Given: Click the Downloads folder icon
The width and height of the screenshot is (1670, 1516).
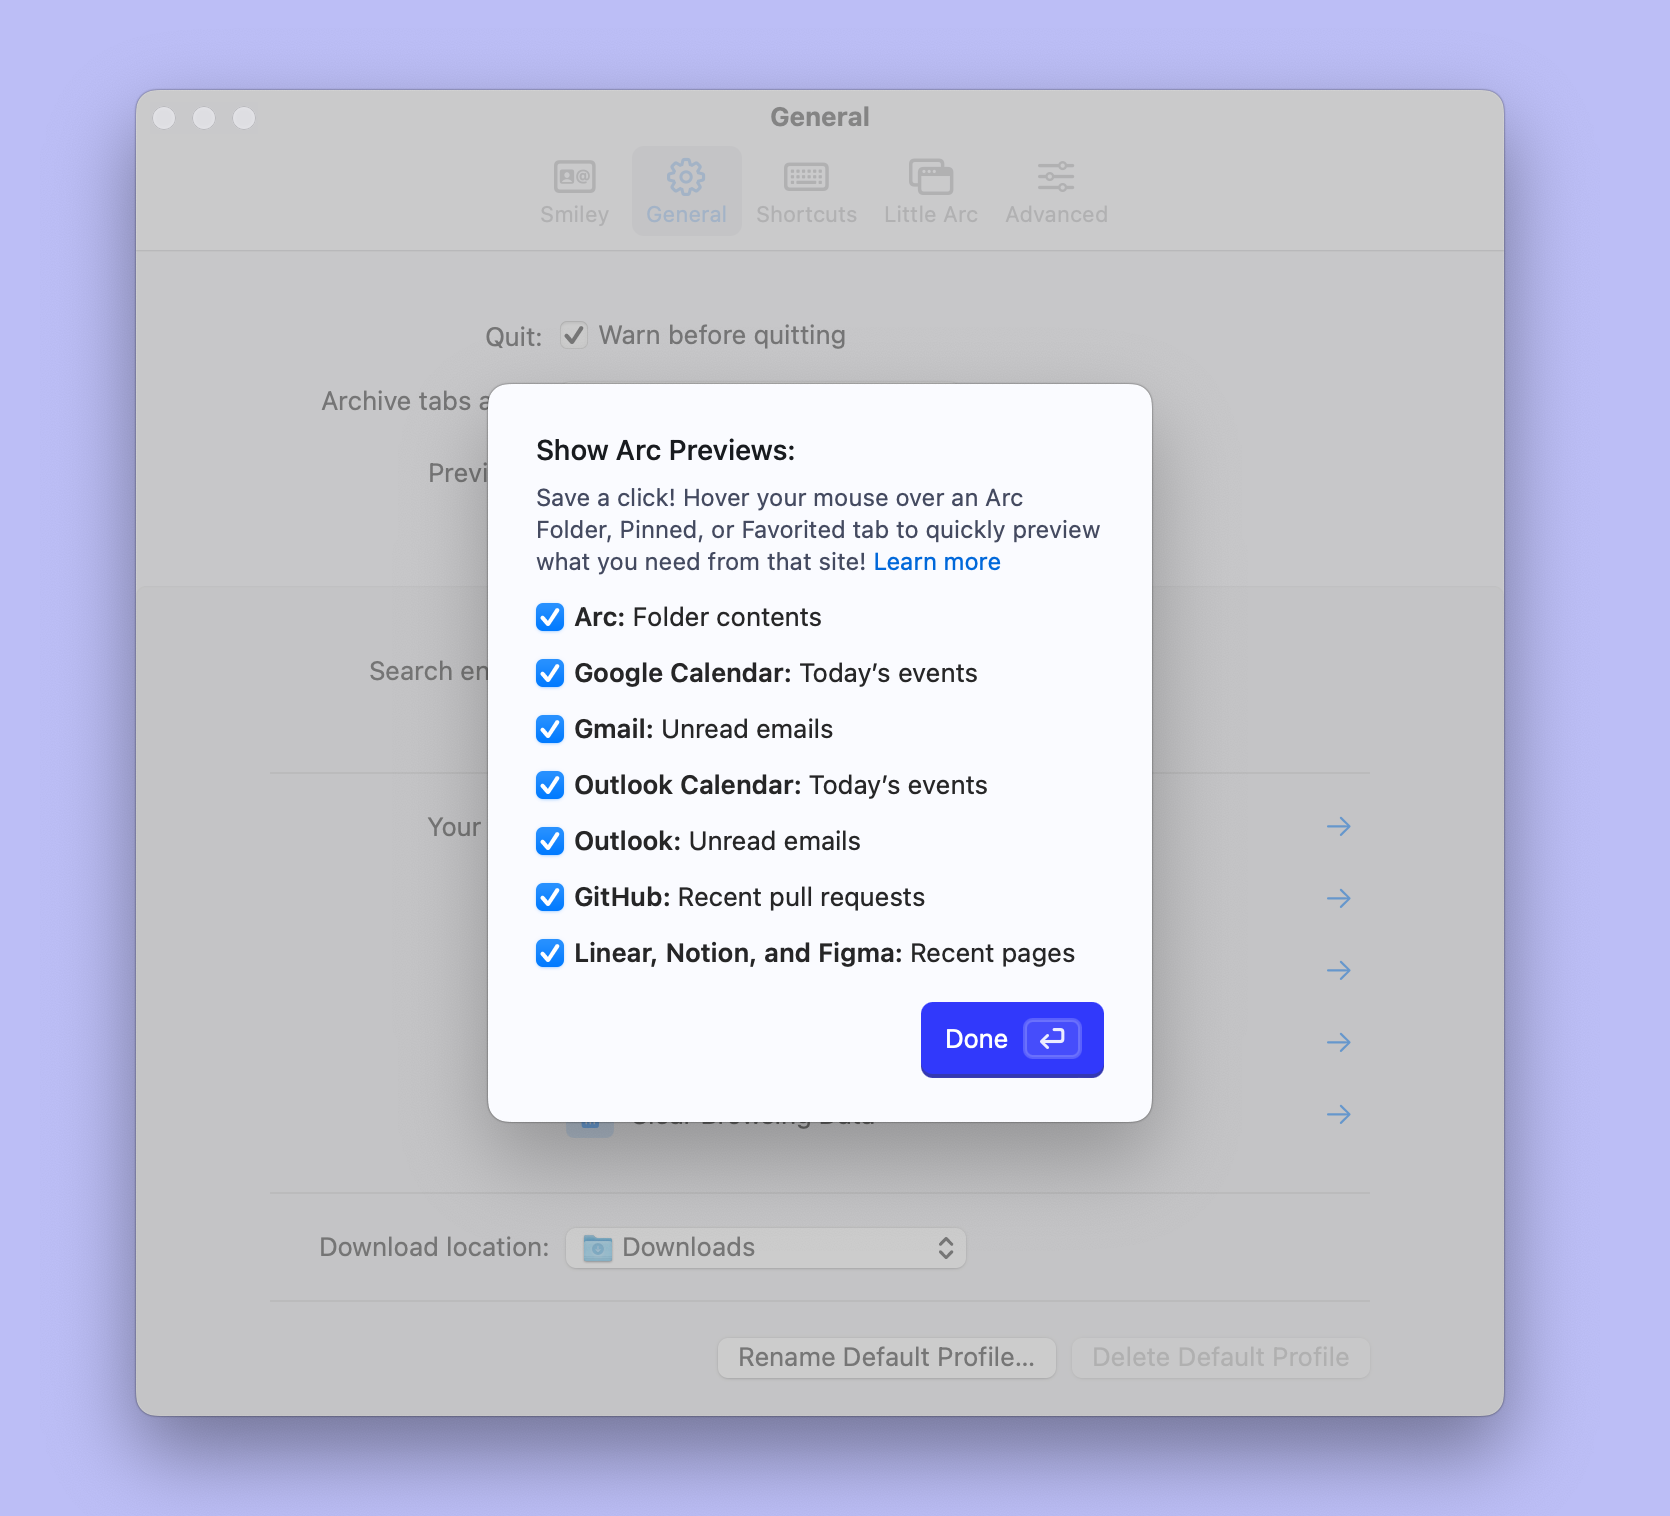Looking at the screenshot, I should click(x=598, y=1248).
